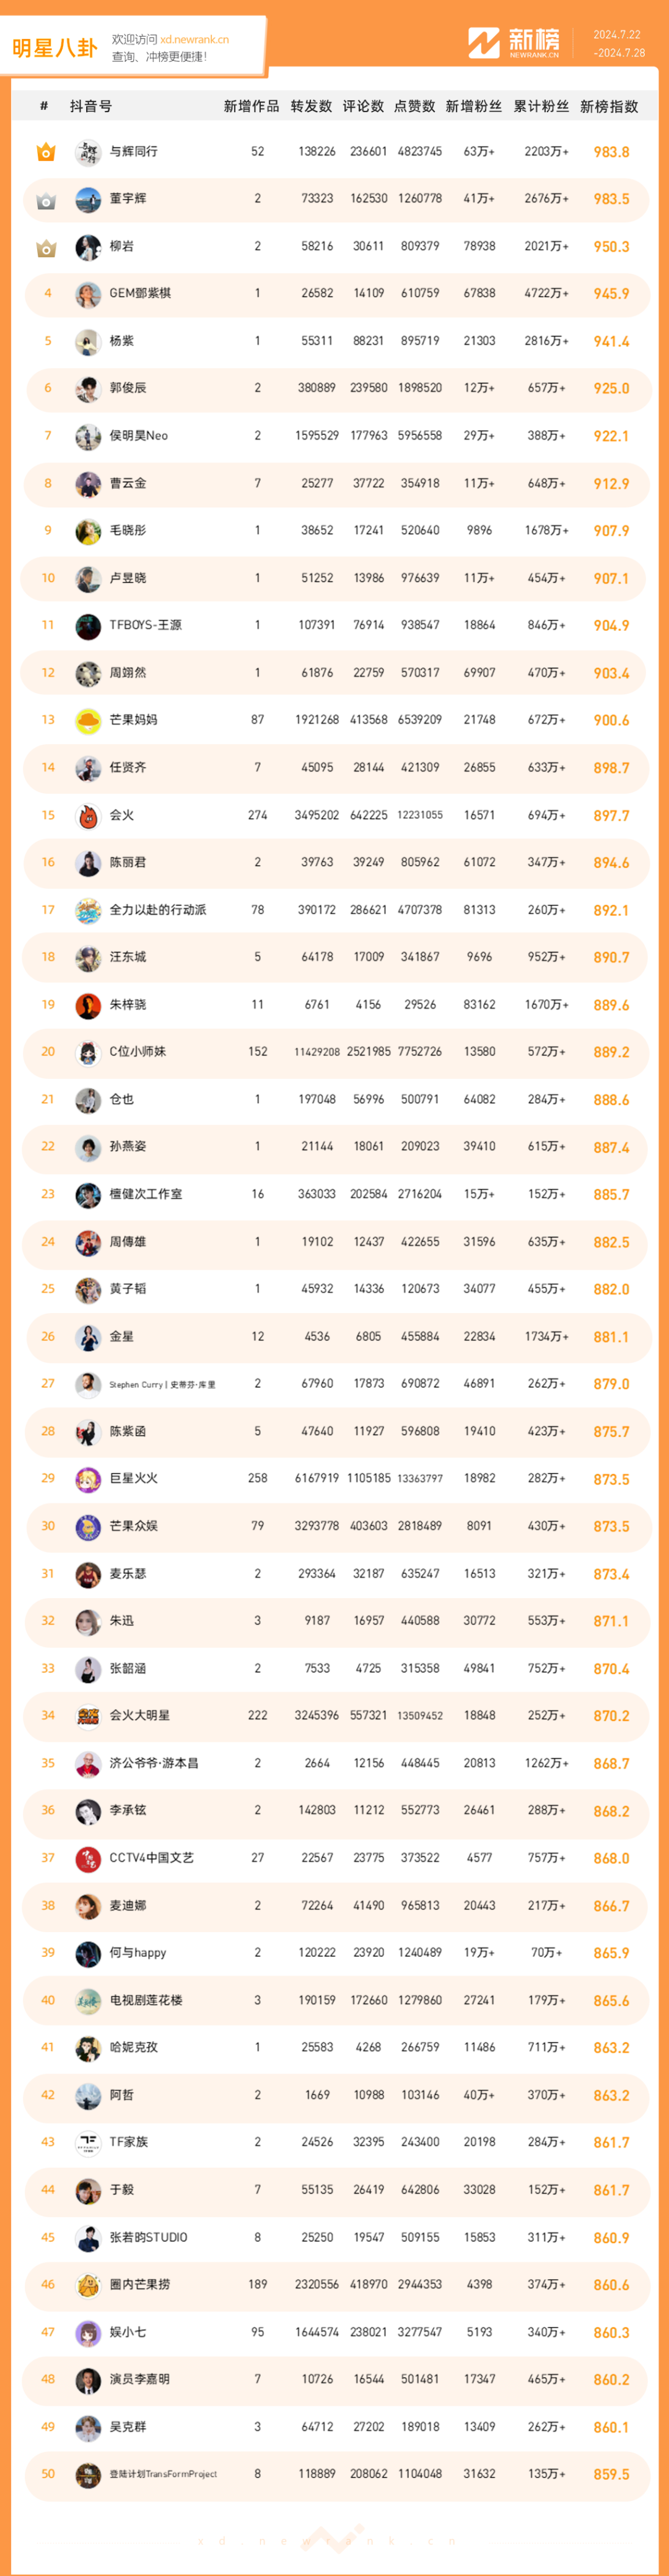Click the silver crown badge beside 董宇辉
The height and width of the screenshot is (2576, 669).
coord(46,200)
